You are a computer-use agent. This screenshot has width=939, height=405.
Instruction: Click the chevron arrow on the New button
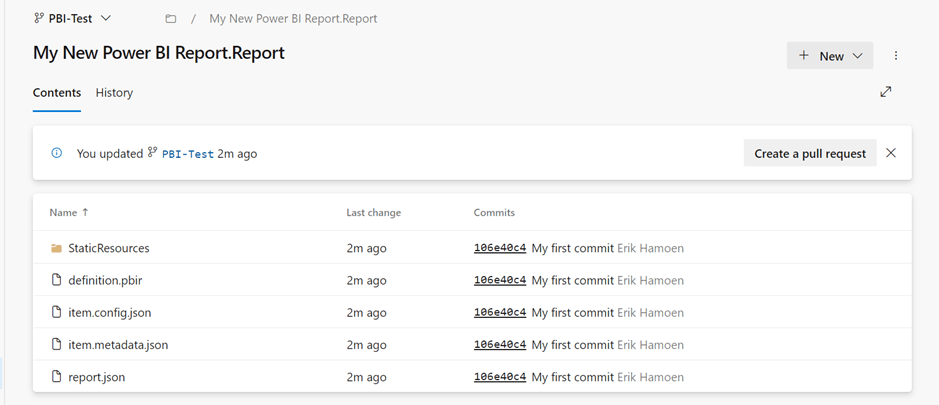(857, 56)
